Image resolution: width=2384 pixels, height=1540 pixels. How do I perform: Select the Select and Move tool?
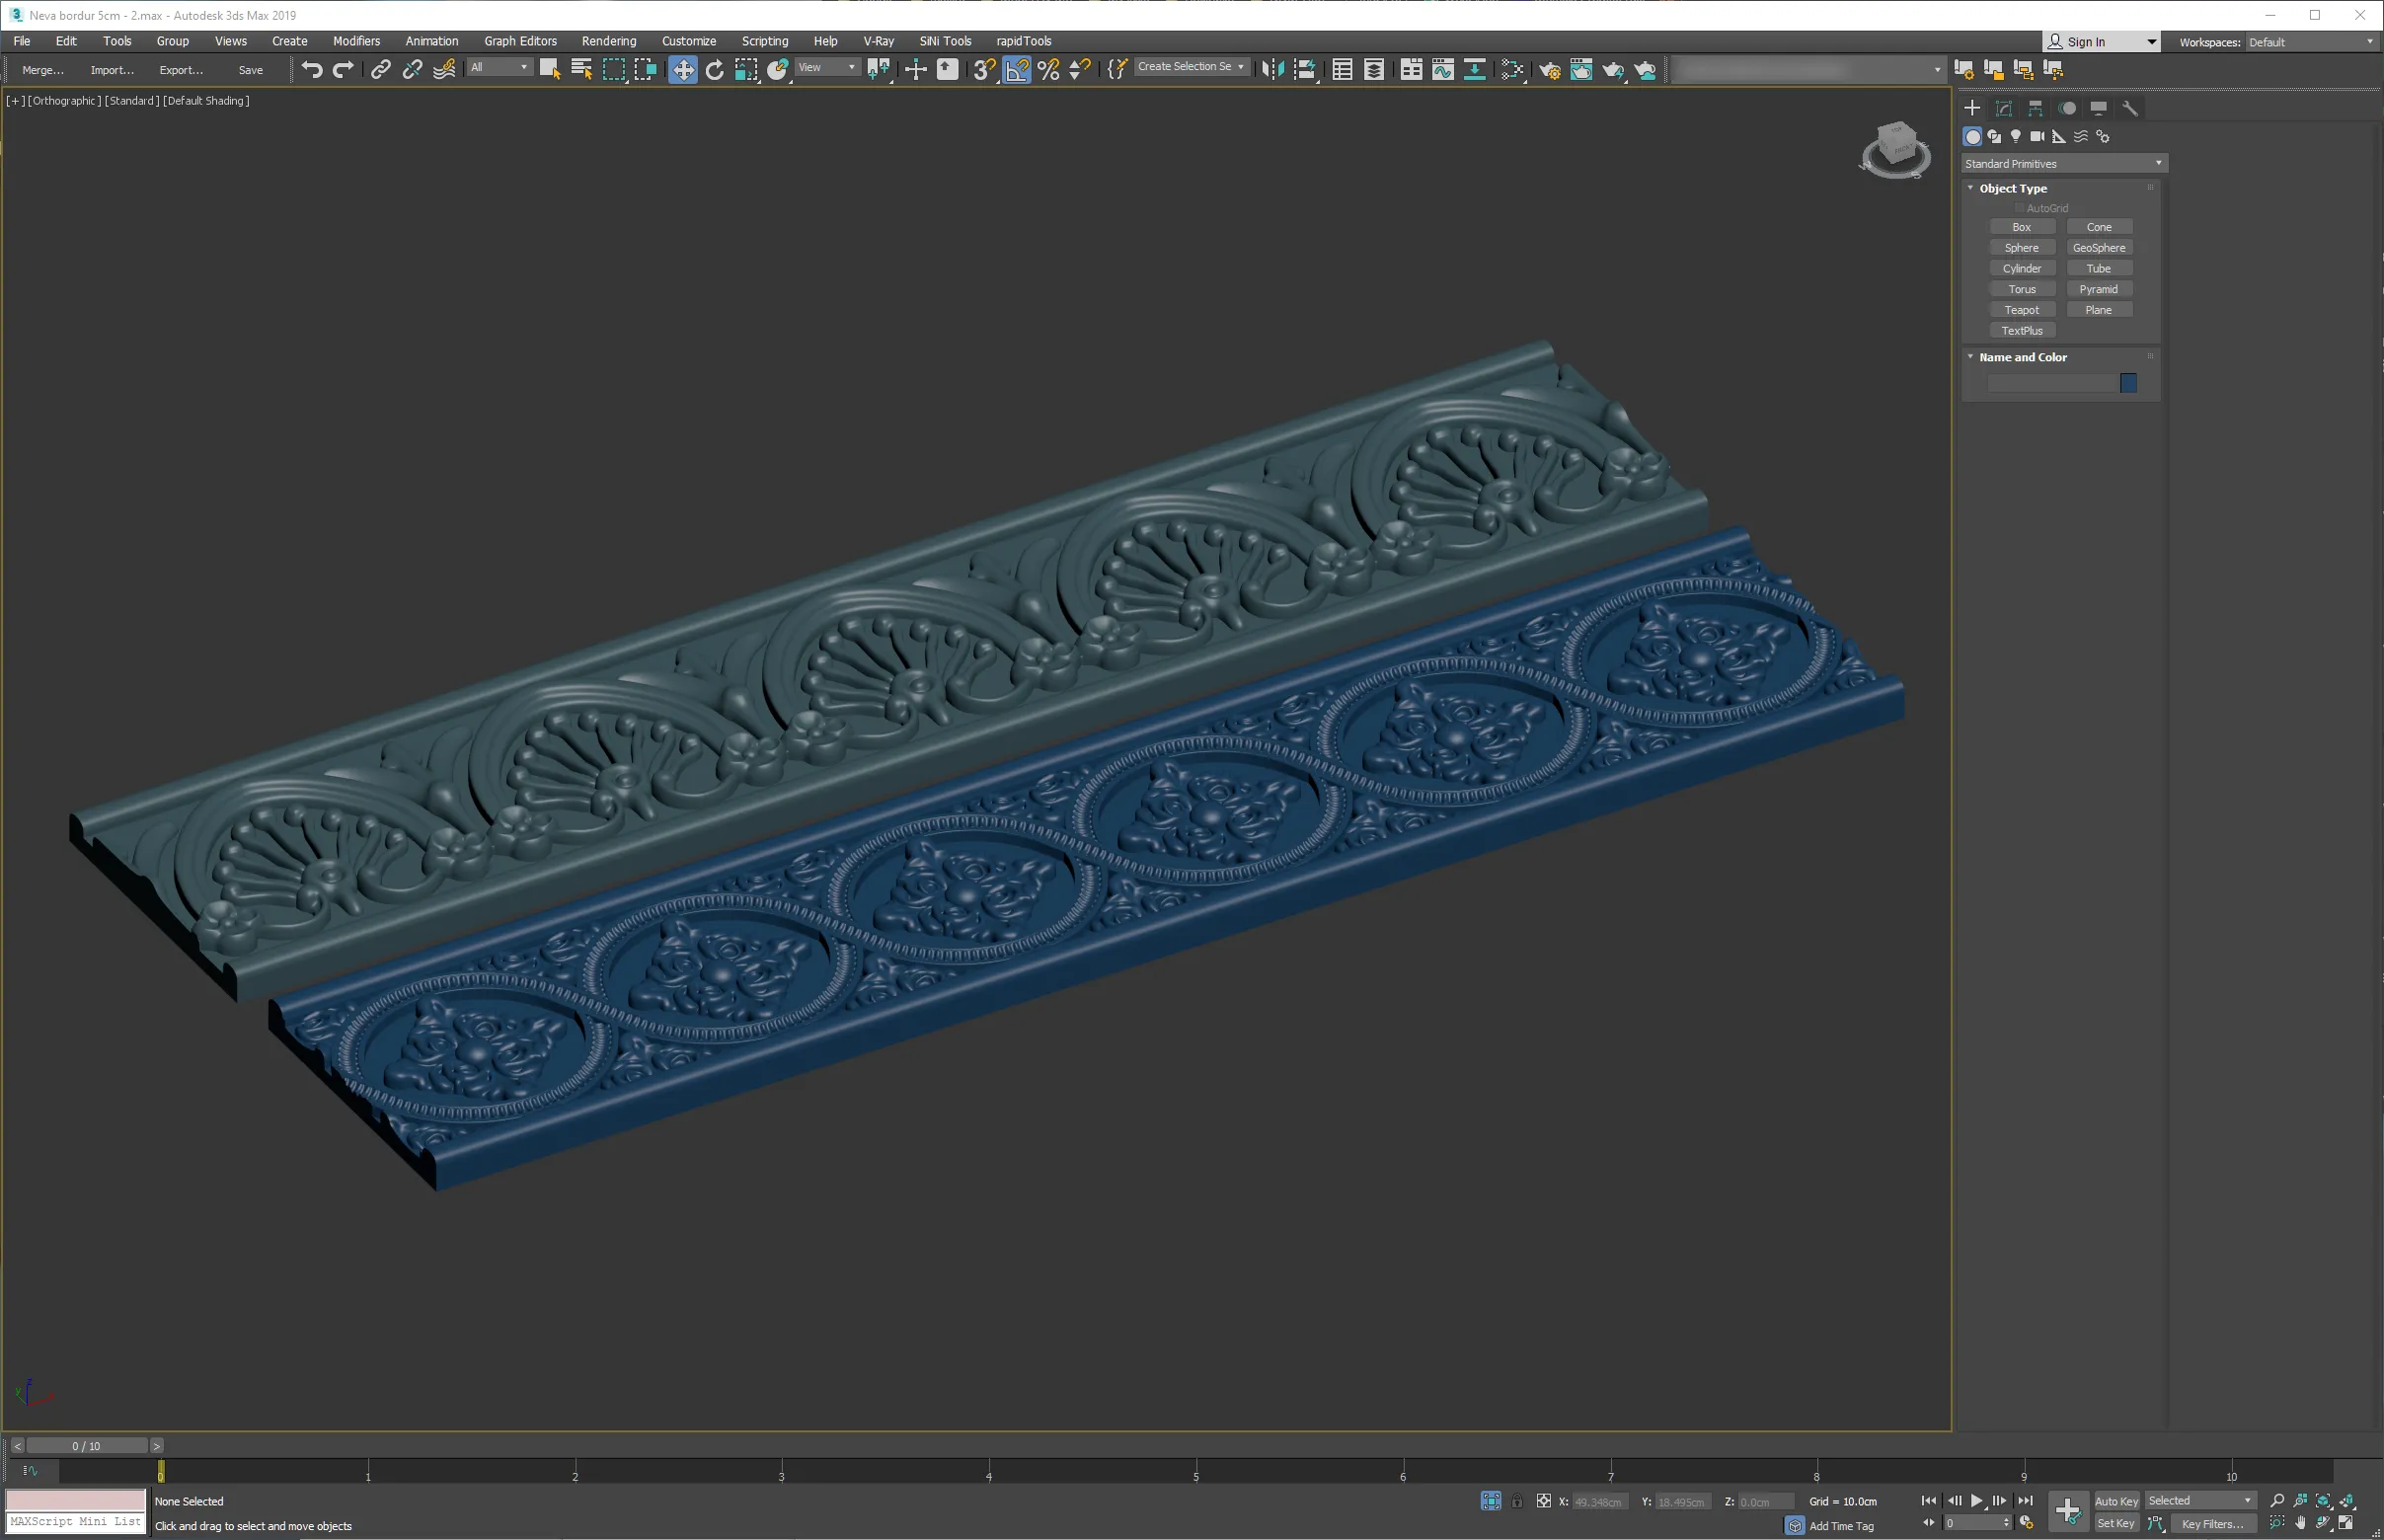click(x=683, y=69)
